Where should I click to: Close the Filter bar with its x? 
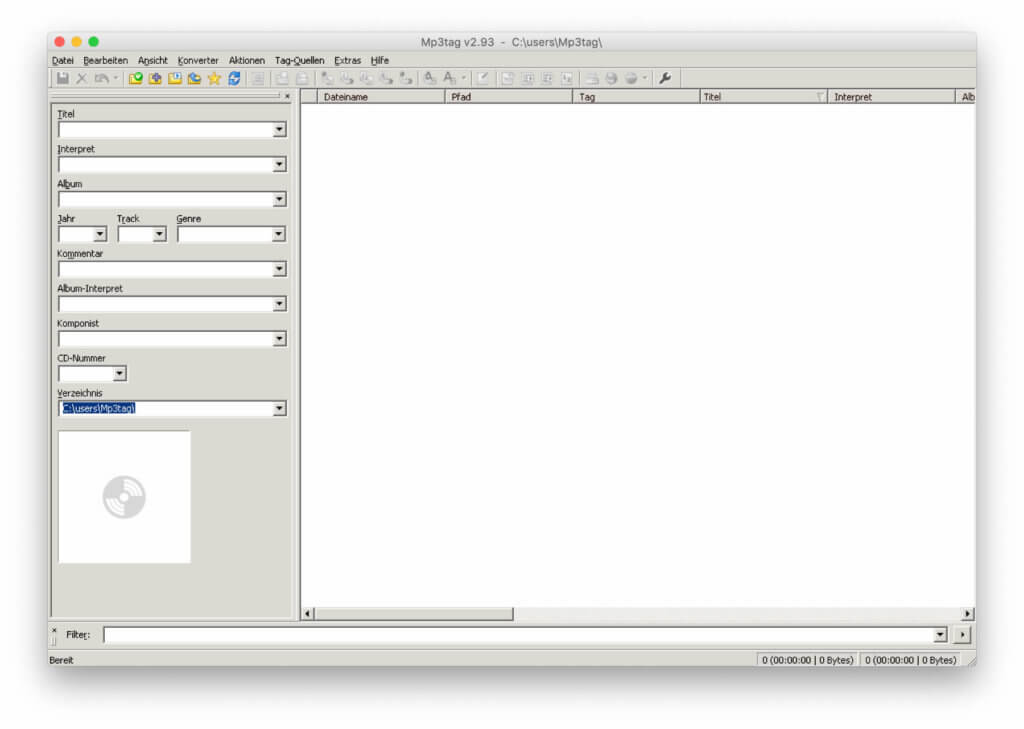pos(54,630)
